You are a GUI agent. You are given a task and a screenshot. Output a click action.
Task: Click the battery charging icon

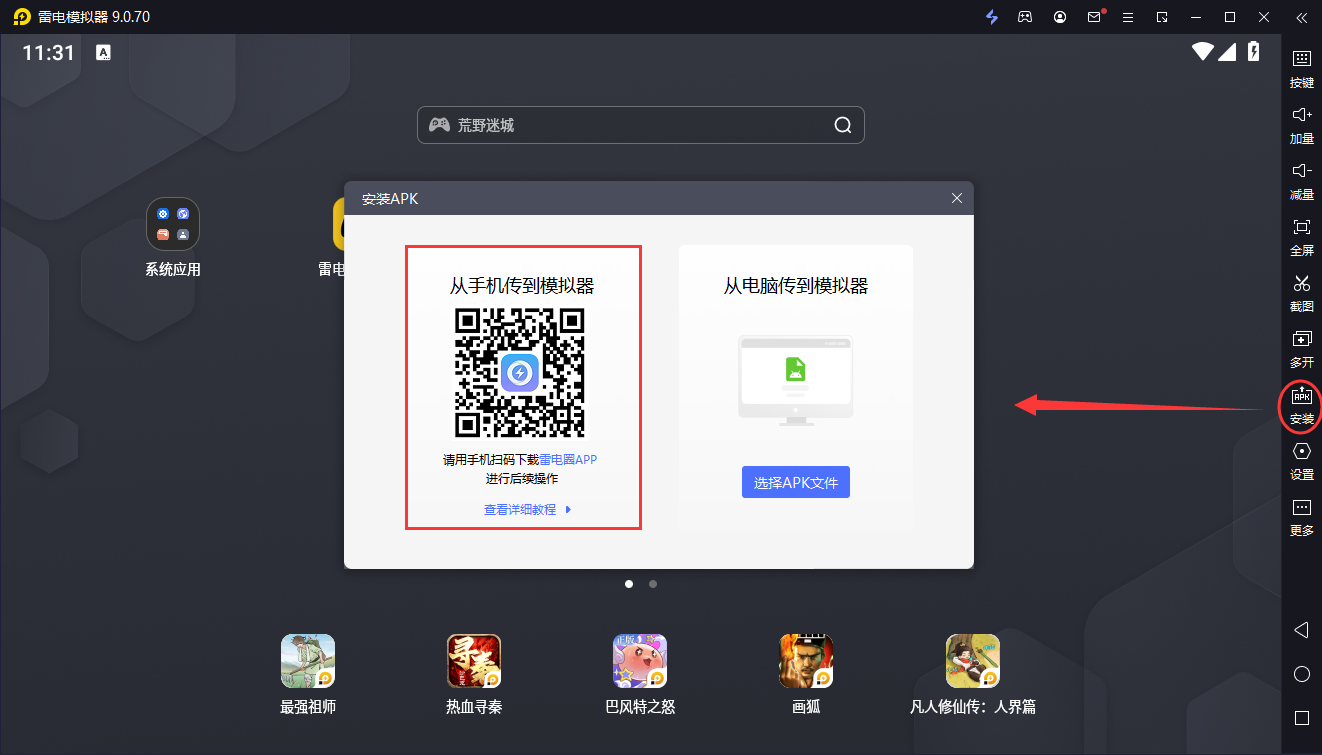[1254, 52]
